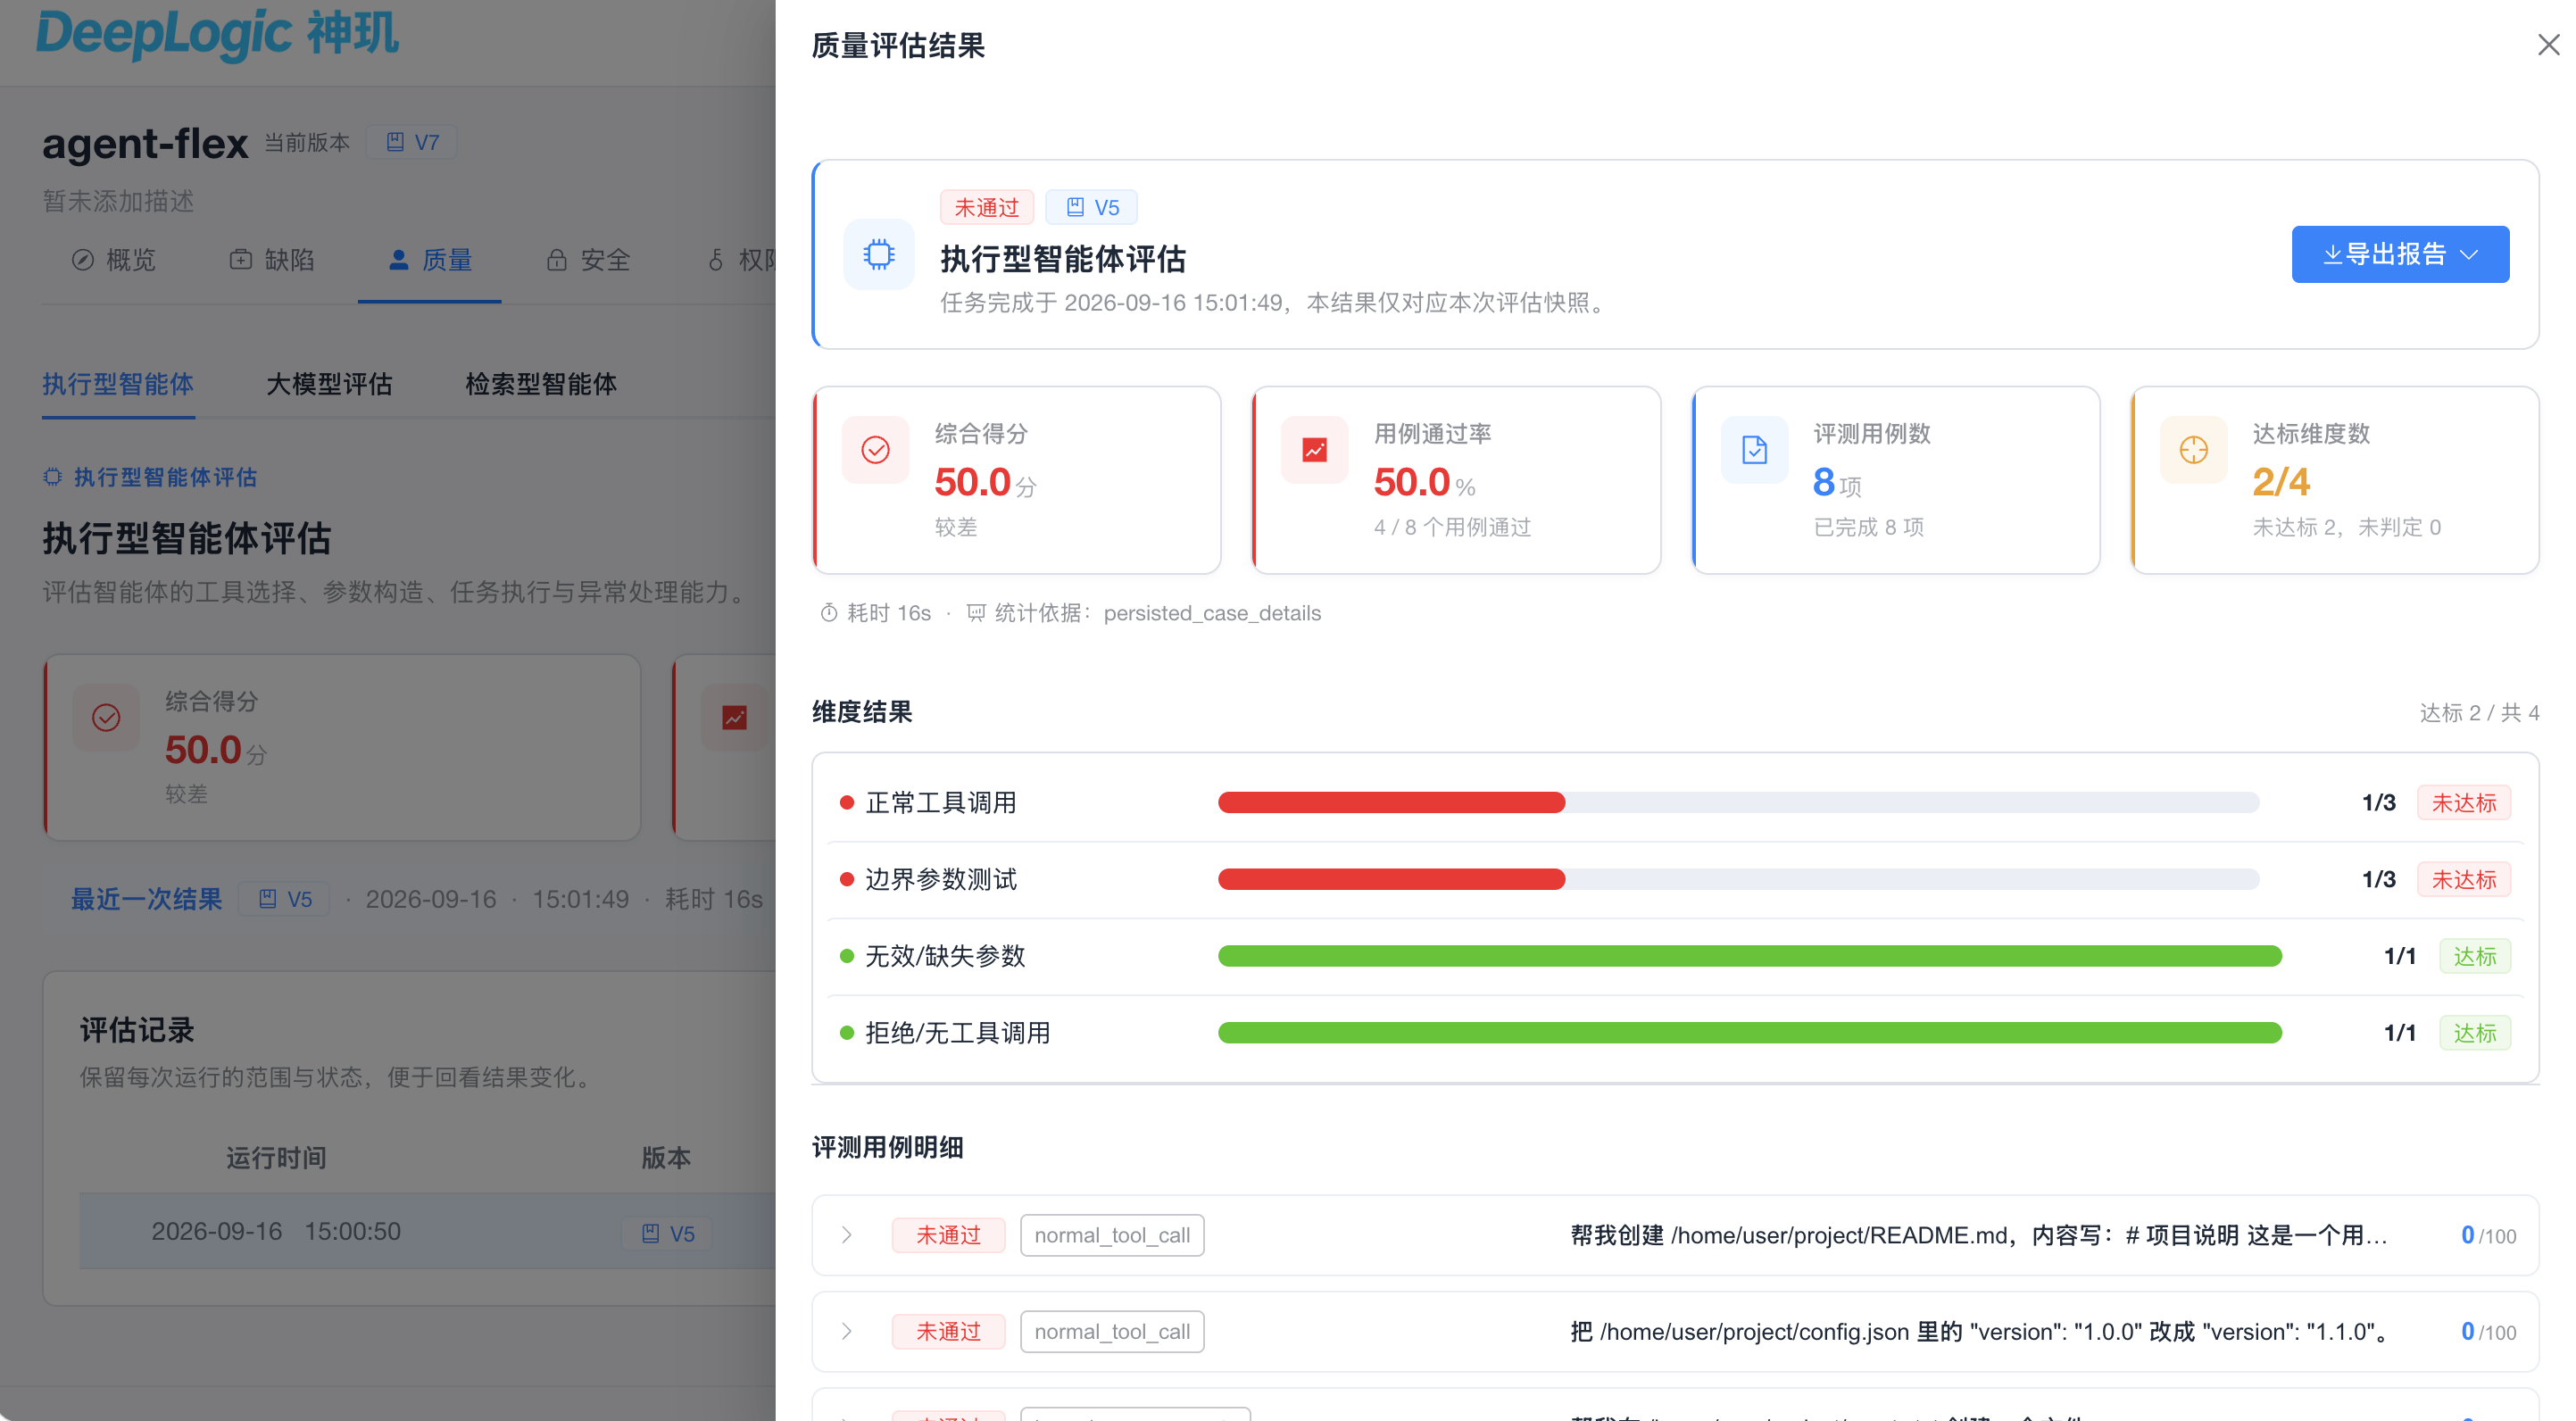
Task: Select the 执行型智能体 sub-tab
Action: (x=118, y=384)
